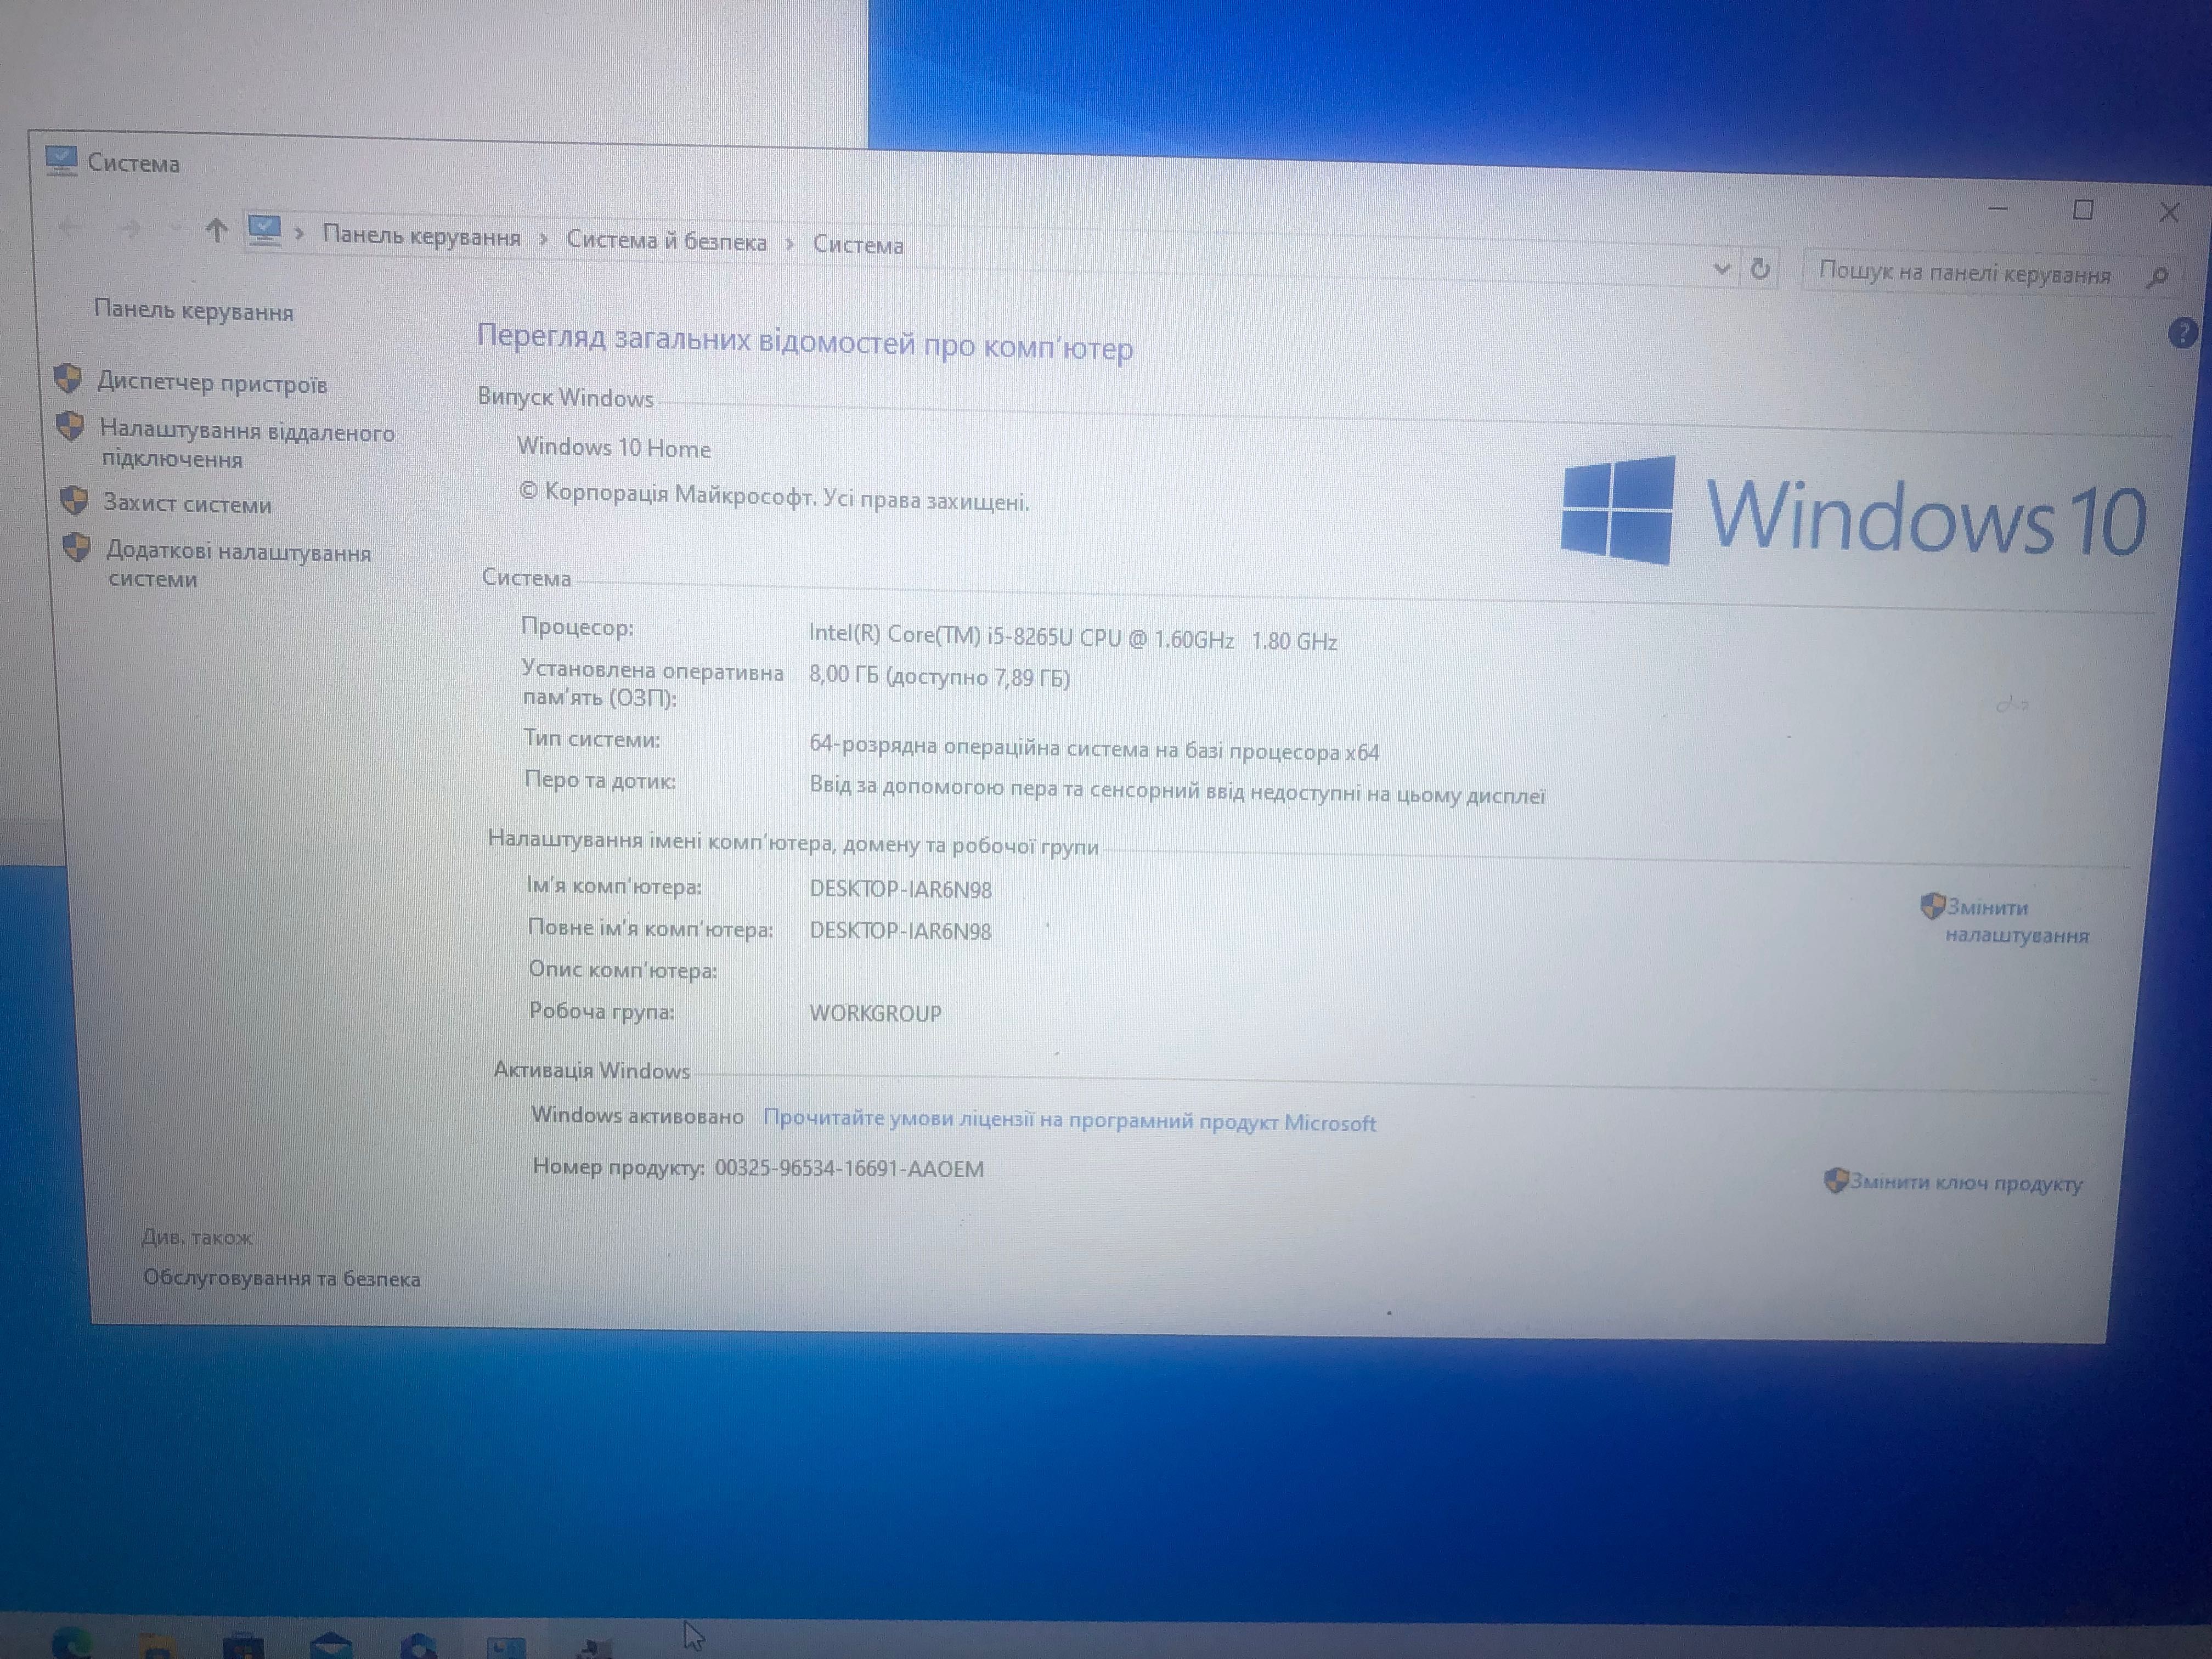Click the Система window title icon
The height and width of the screenshot is (1659, 2212).
(x=61, y=160)
